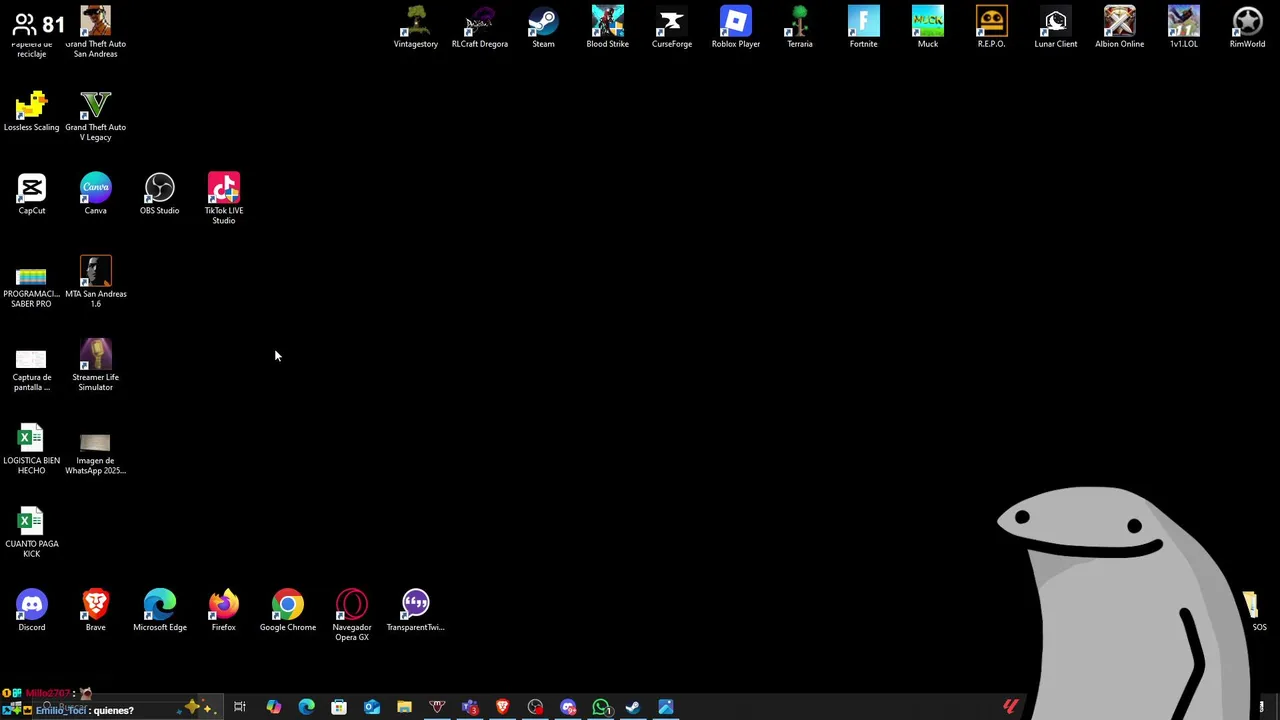
Task: Select CUANTO PAGA KICK Excel file
Action: [31, 533]
